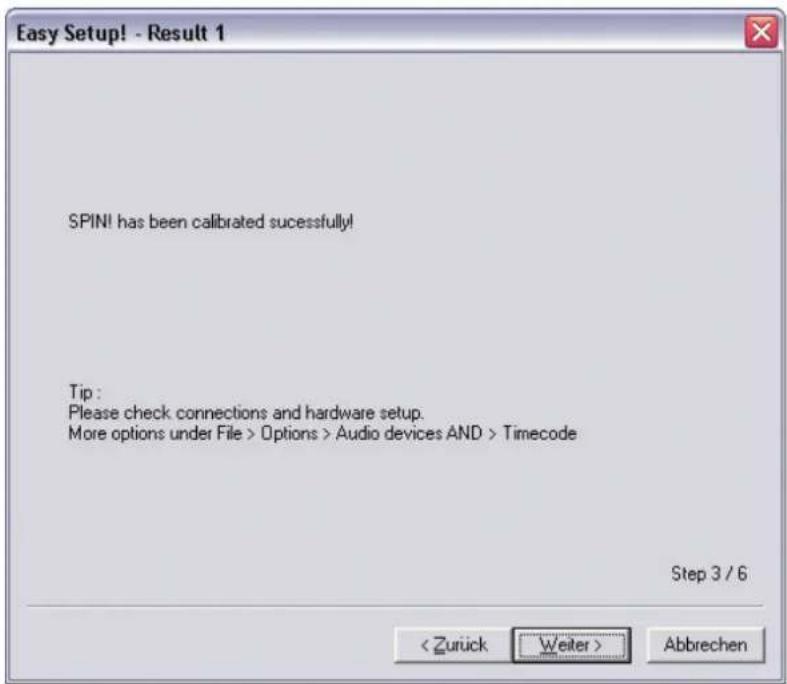Click the Audio devices AND text

409,433
